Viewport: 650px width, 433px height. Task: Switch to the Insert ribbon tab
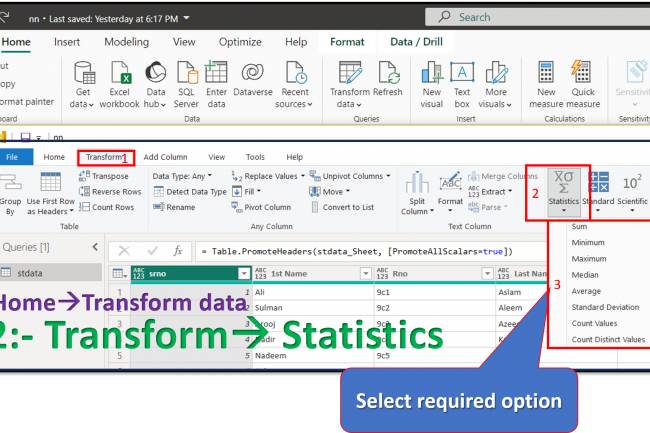coord(67,42)
